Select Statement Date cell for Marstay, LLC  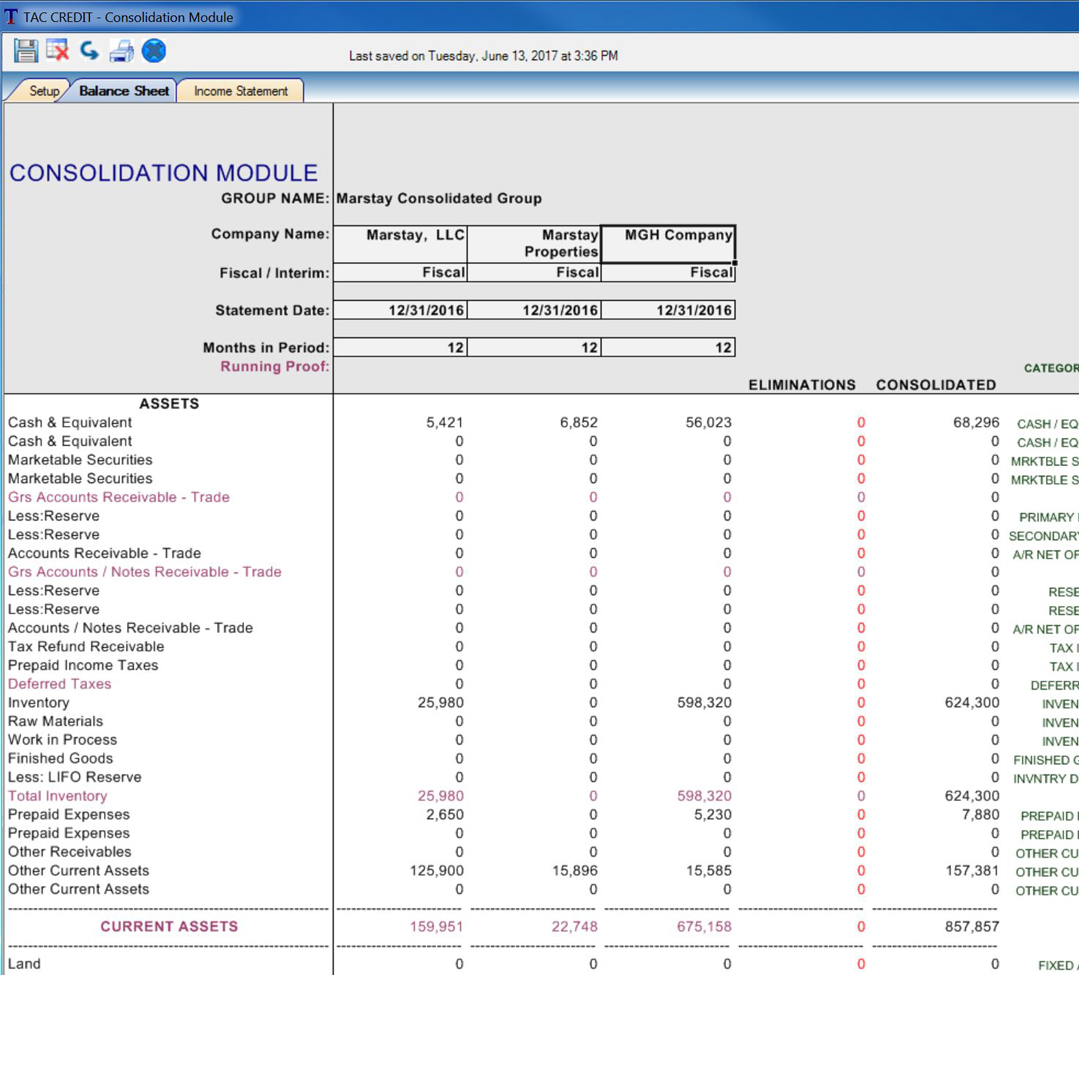point(400,310)
